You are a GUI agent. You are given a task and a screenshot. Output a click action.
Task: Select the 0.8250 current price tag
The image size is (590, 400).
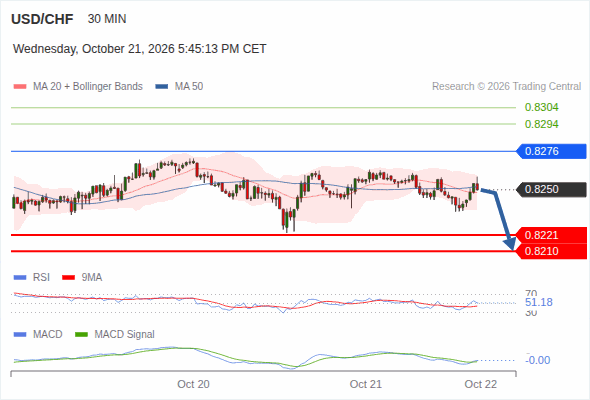click(x=551, y=189)
